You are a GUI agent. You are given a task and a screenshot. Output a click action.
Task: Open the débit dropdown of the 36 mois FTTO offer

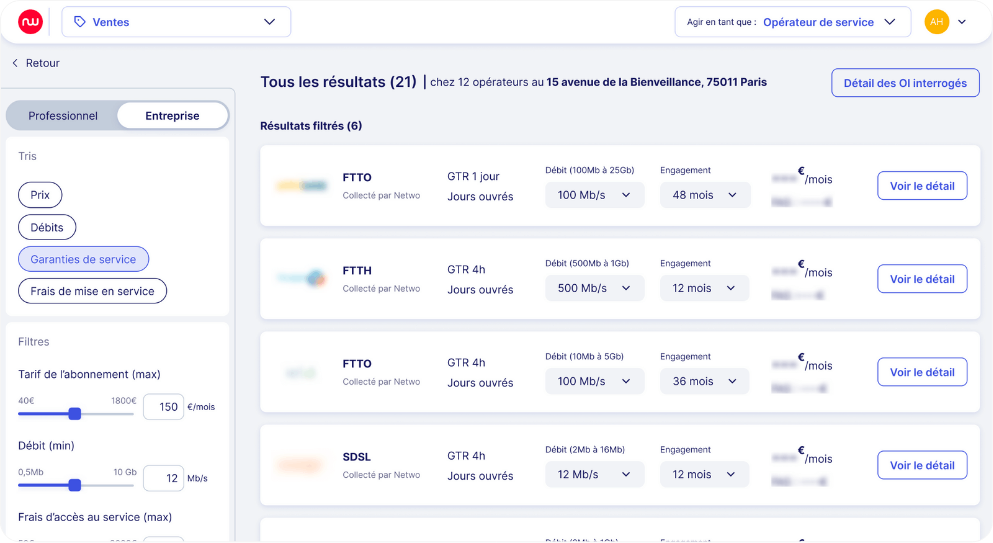click(595, 381)
